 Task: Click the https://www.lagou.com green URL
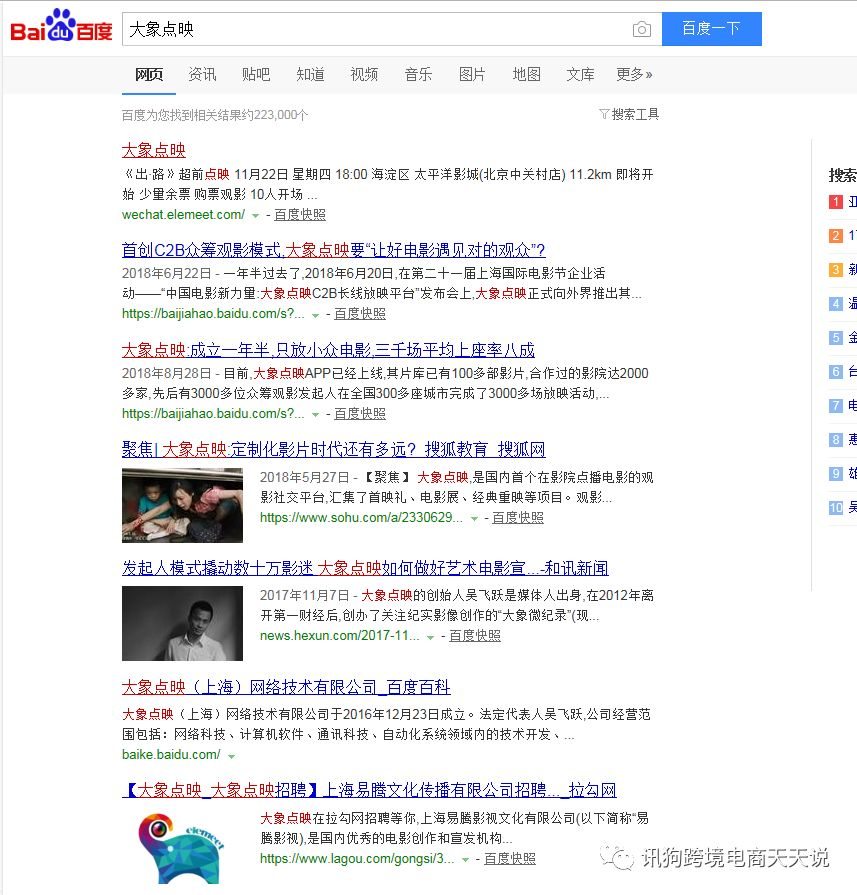tap(357, 858)
